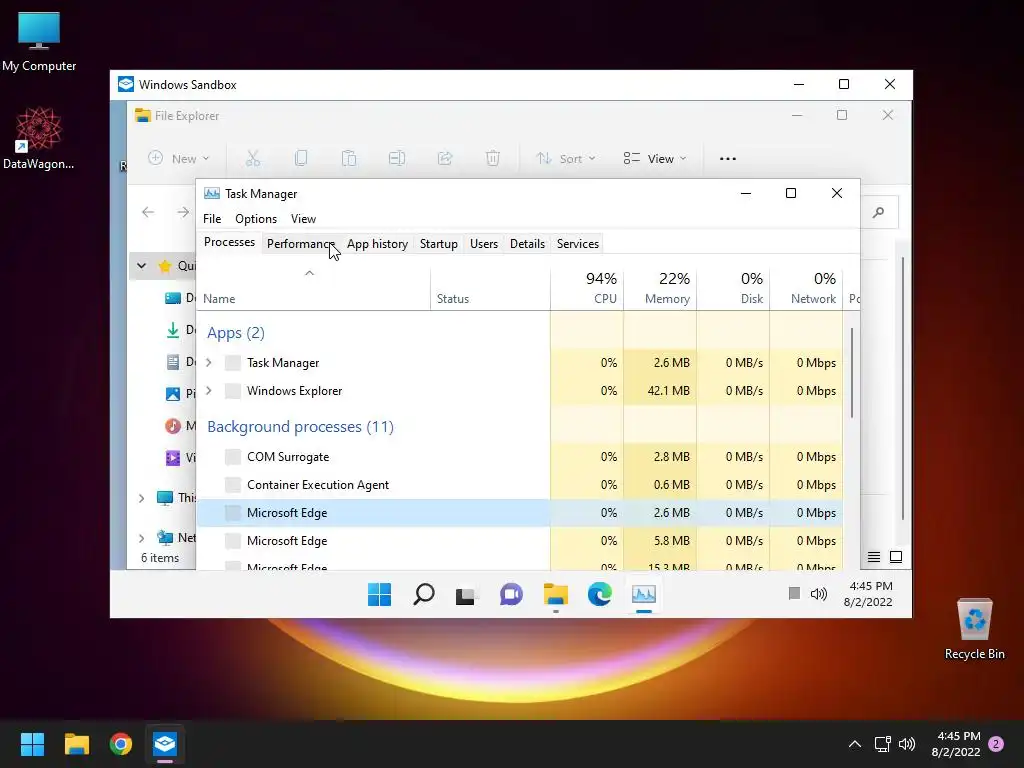Click the host Windows Start button
This screenshot has width=1024, height=768.
(32, 744)
